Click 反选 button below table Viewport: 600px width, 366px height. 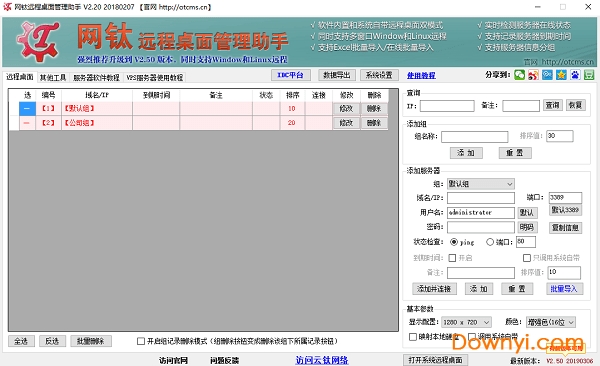pyautogui.click(x=52, y=341)
